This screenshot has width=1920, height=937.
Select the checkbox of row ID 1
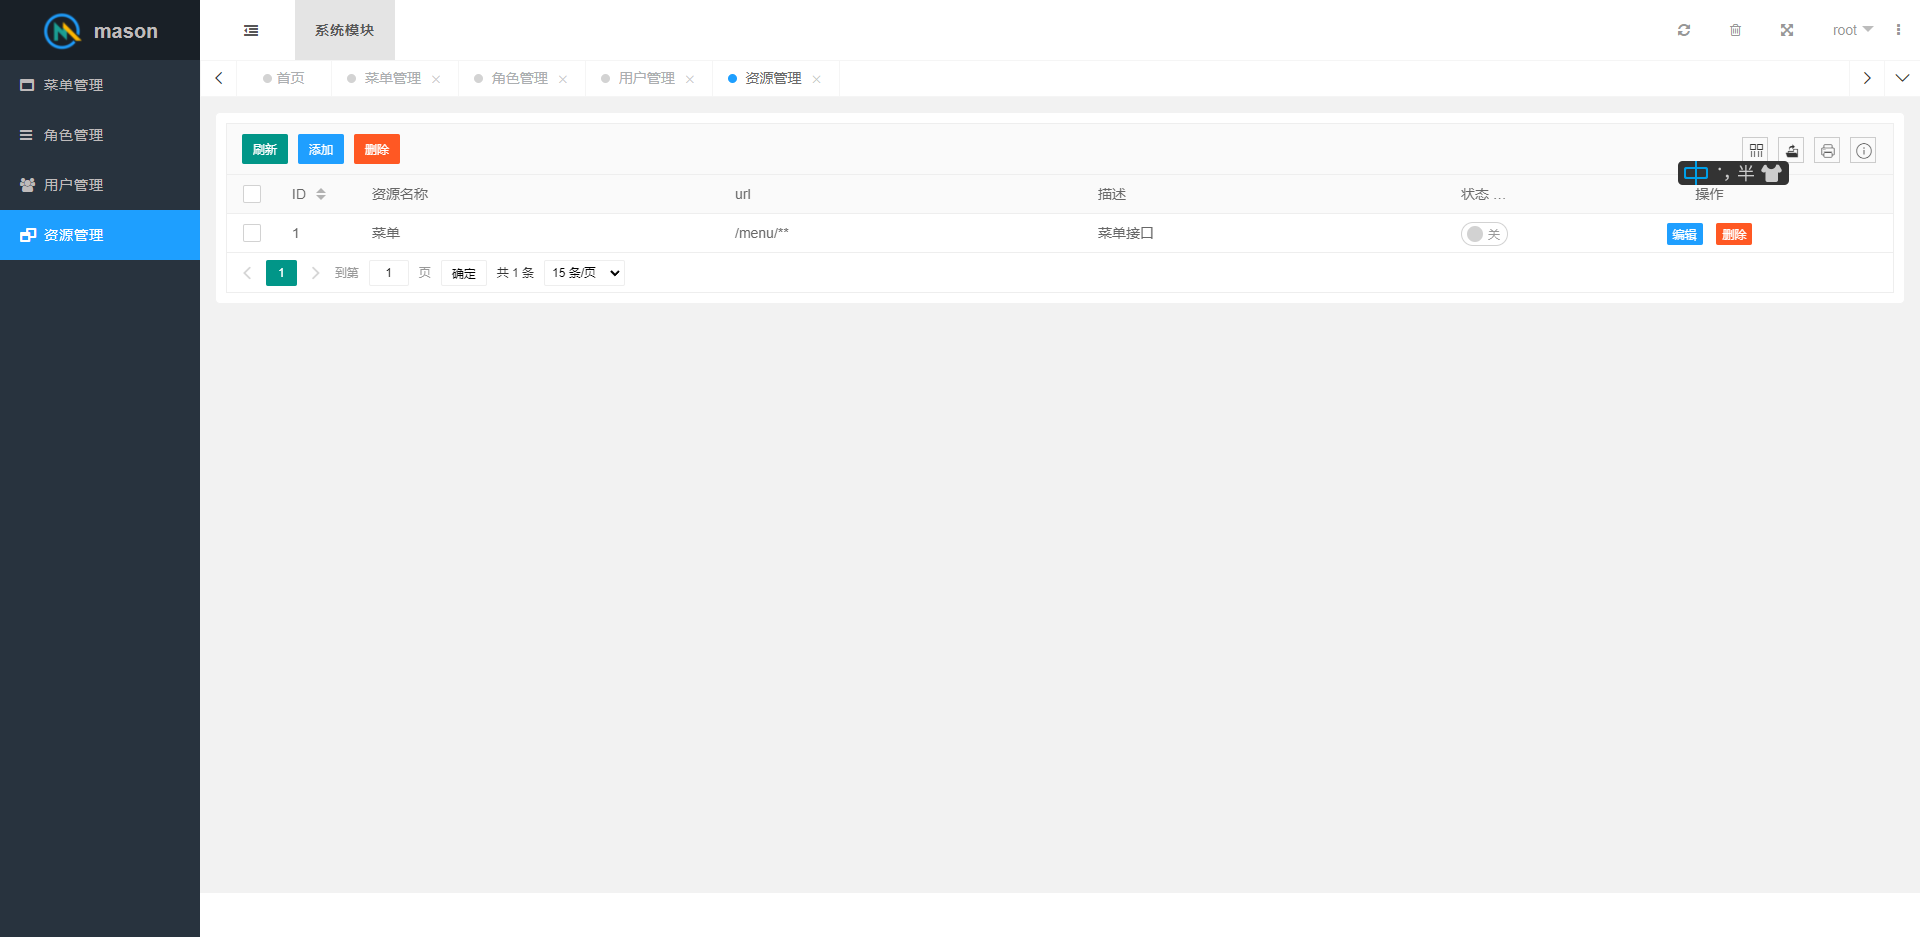(x=251, y=233)
